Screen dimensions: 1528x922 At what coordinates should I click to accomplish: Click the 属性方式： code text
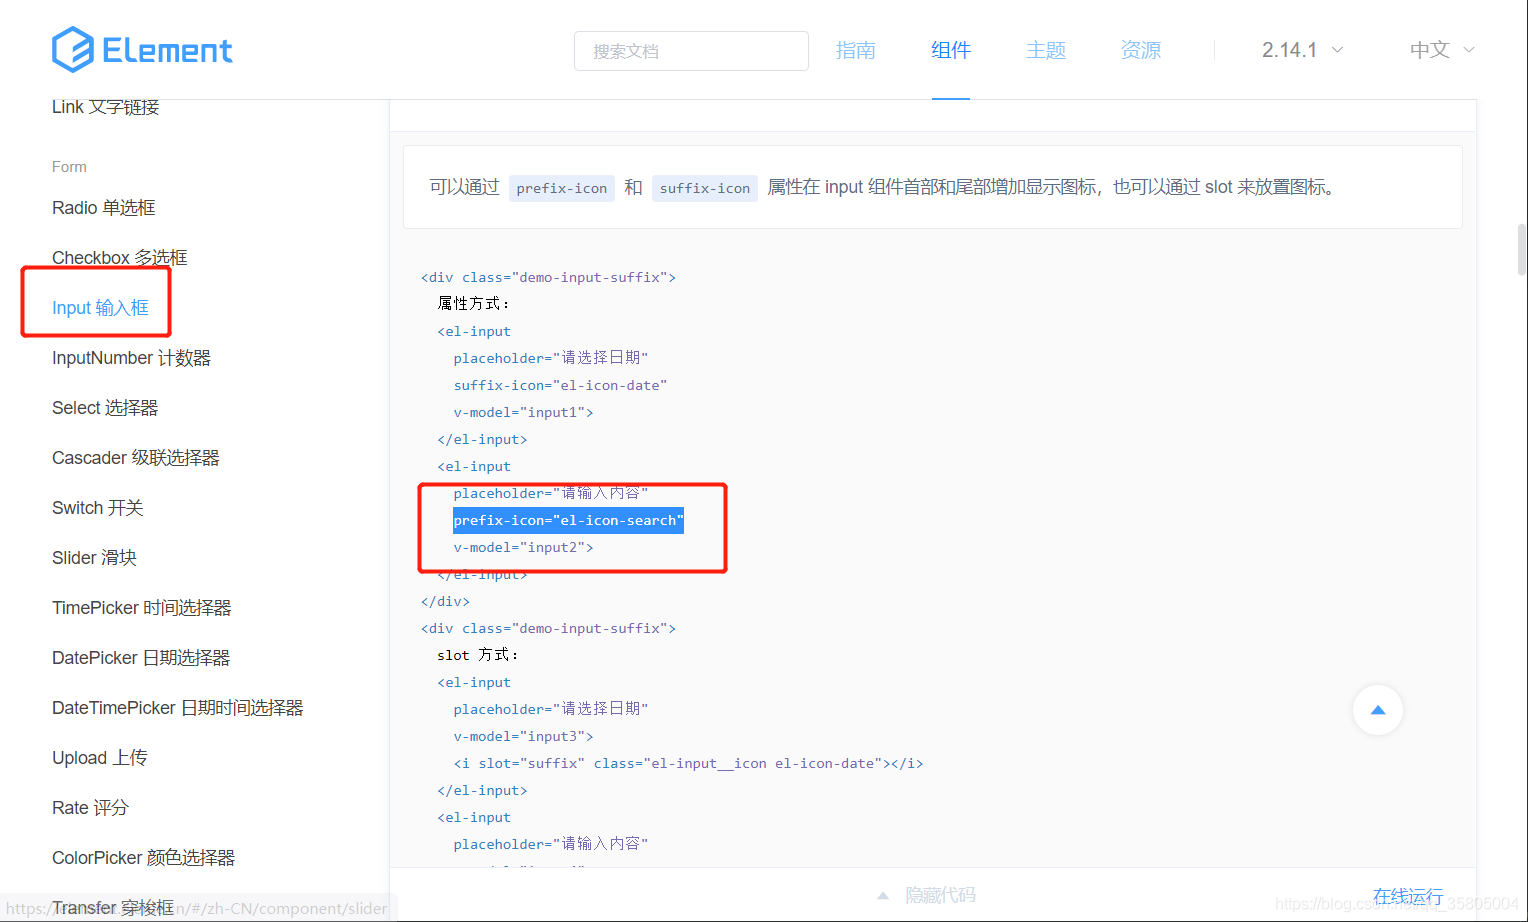[x=474, y=303]
